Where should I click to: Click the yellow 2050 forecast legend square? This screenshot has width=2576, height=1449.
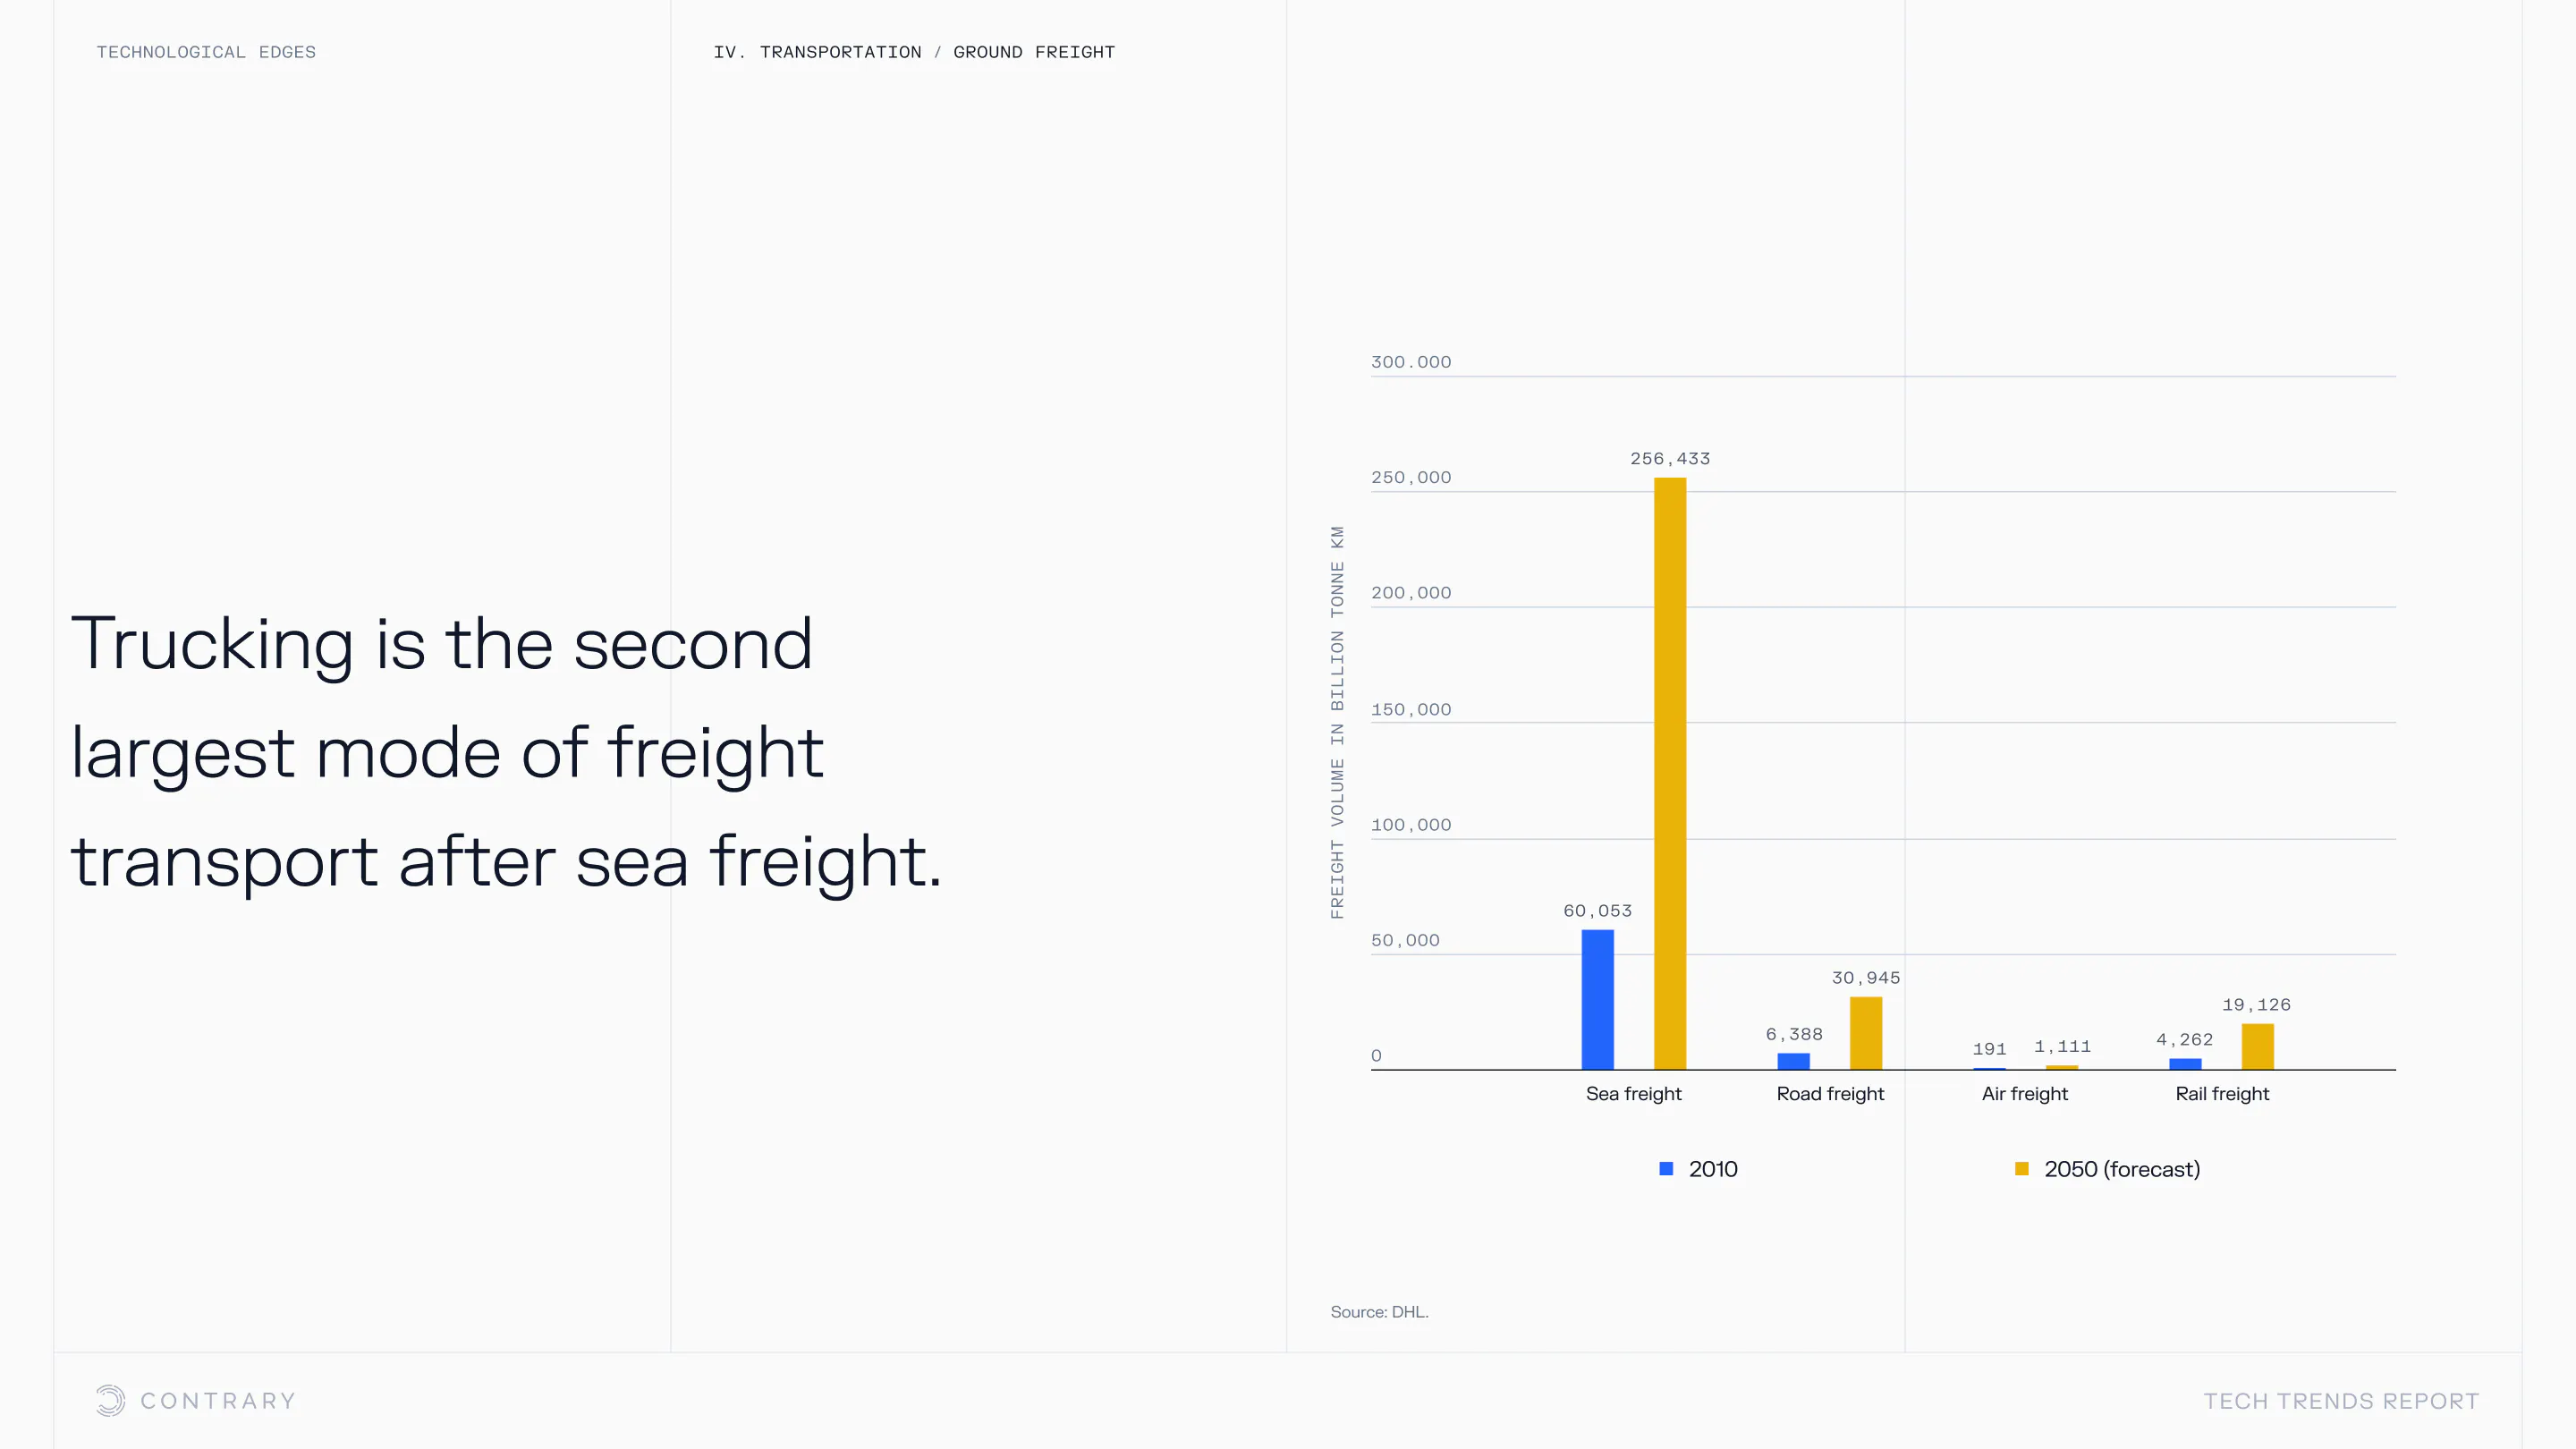pyautogui.click(x=2021, y=1169)
